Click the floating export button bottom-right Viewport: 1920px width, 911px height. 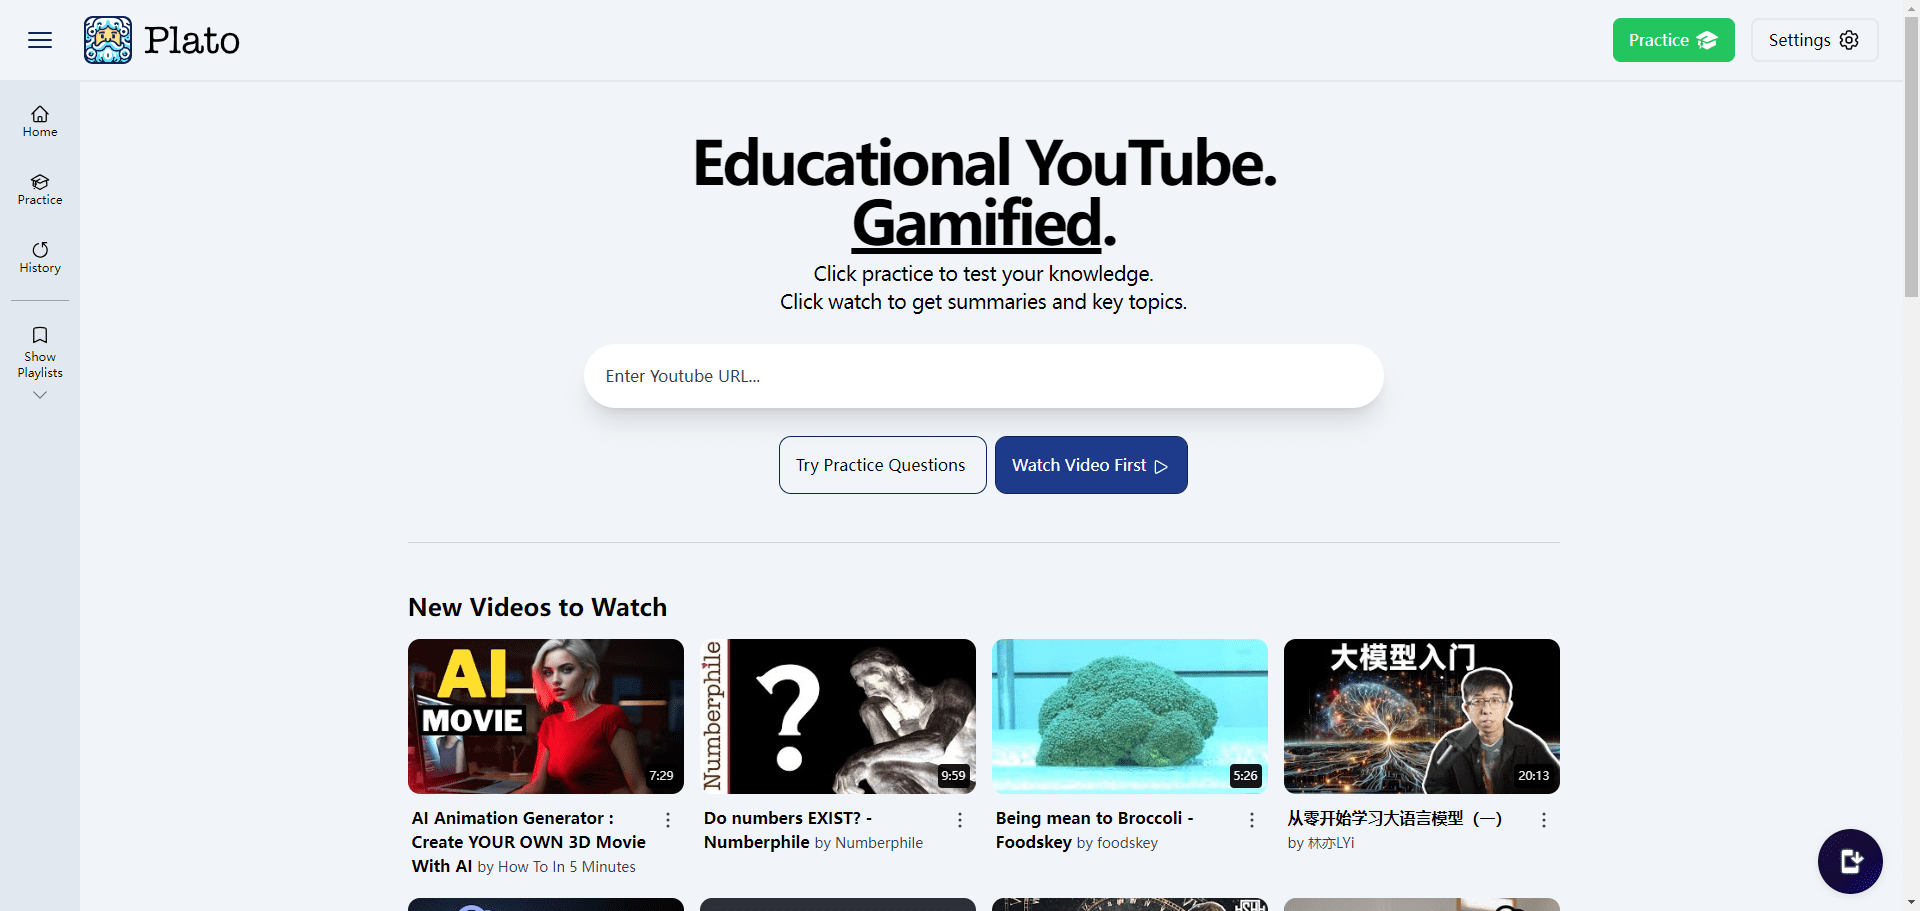(1850, 861)
